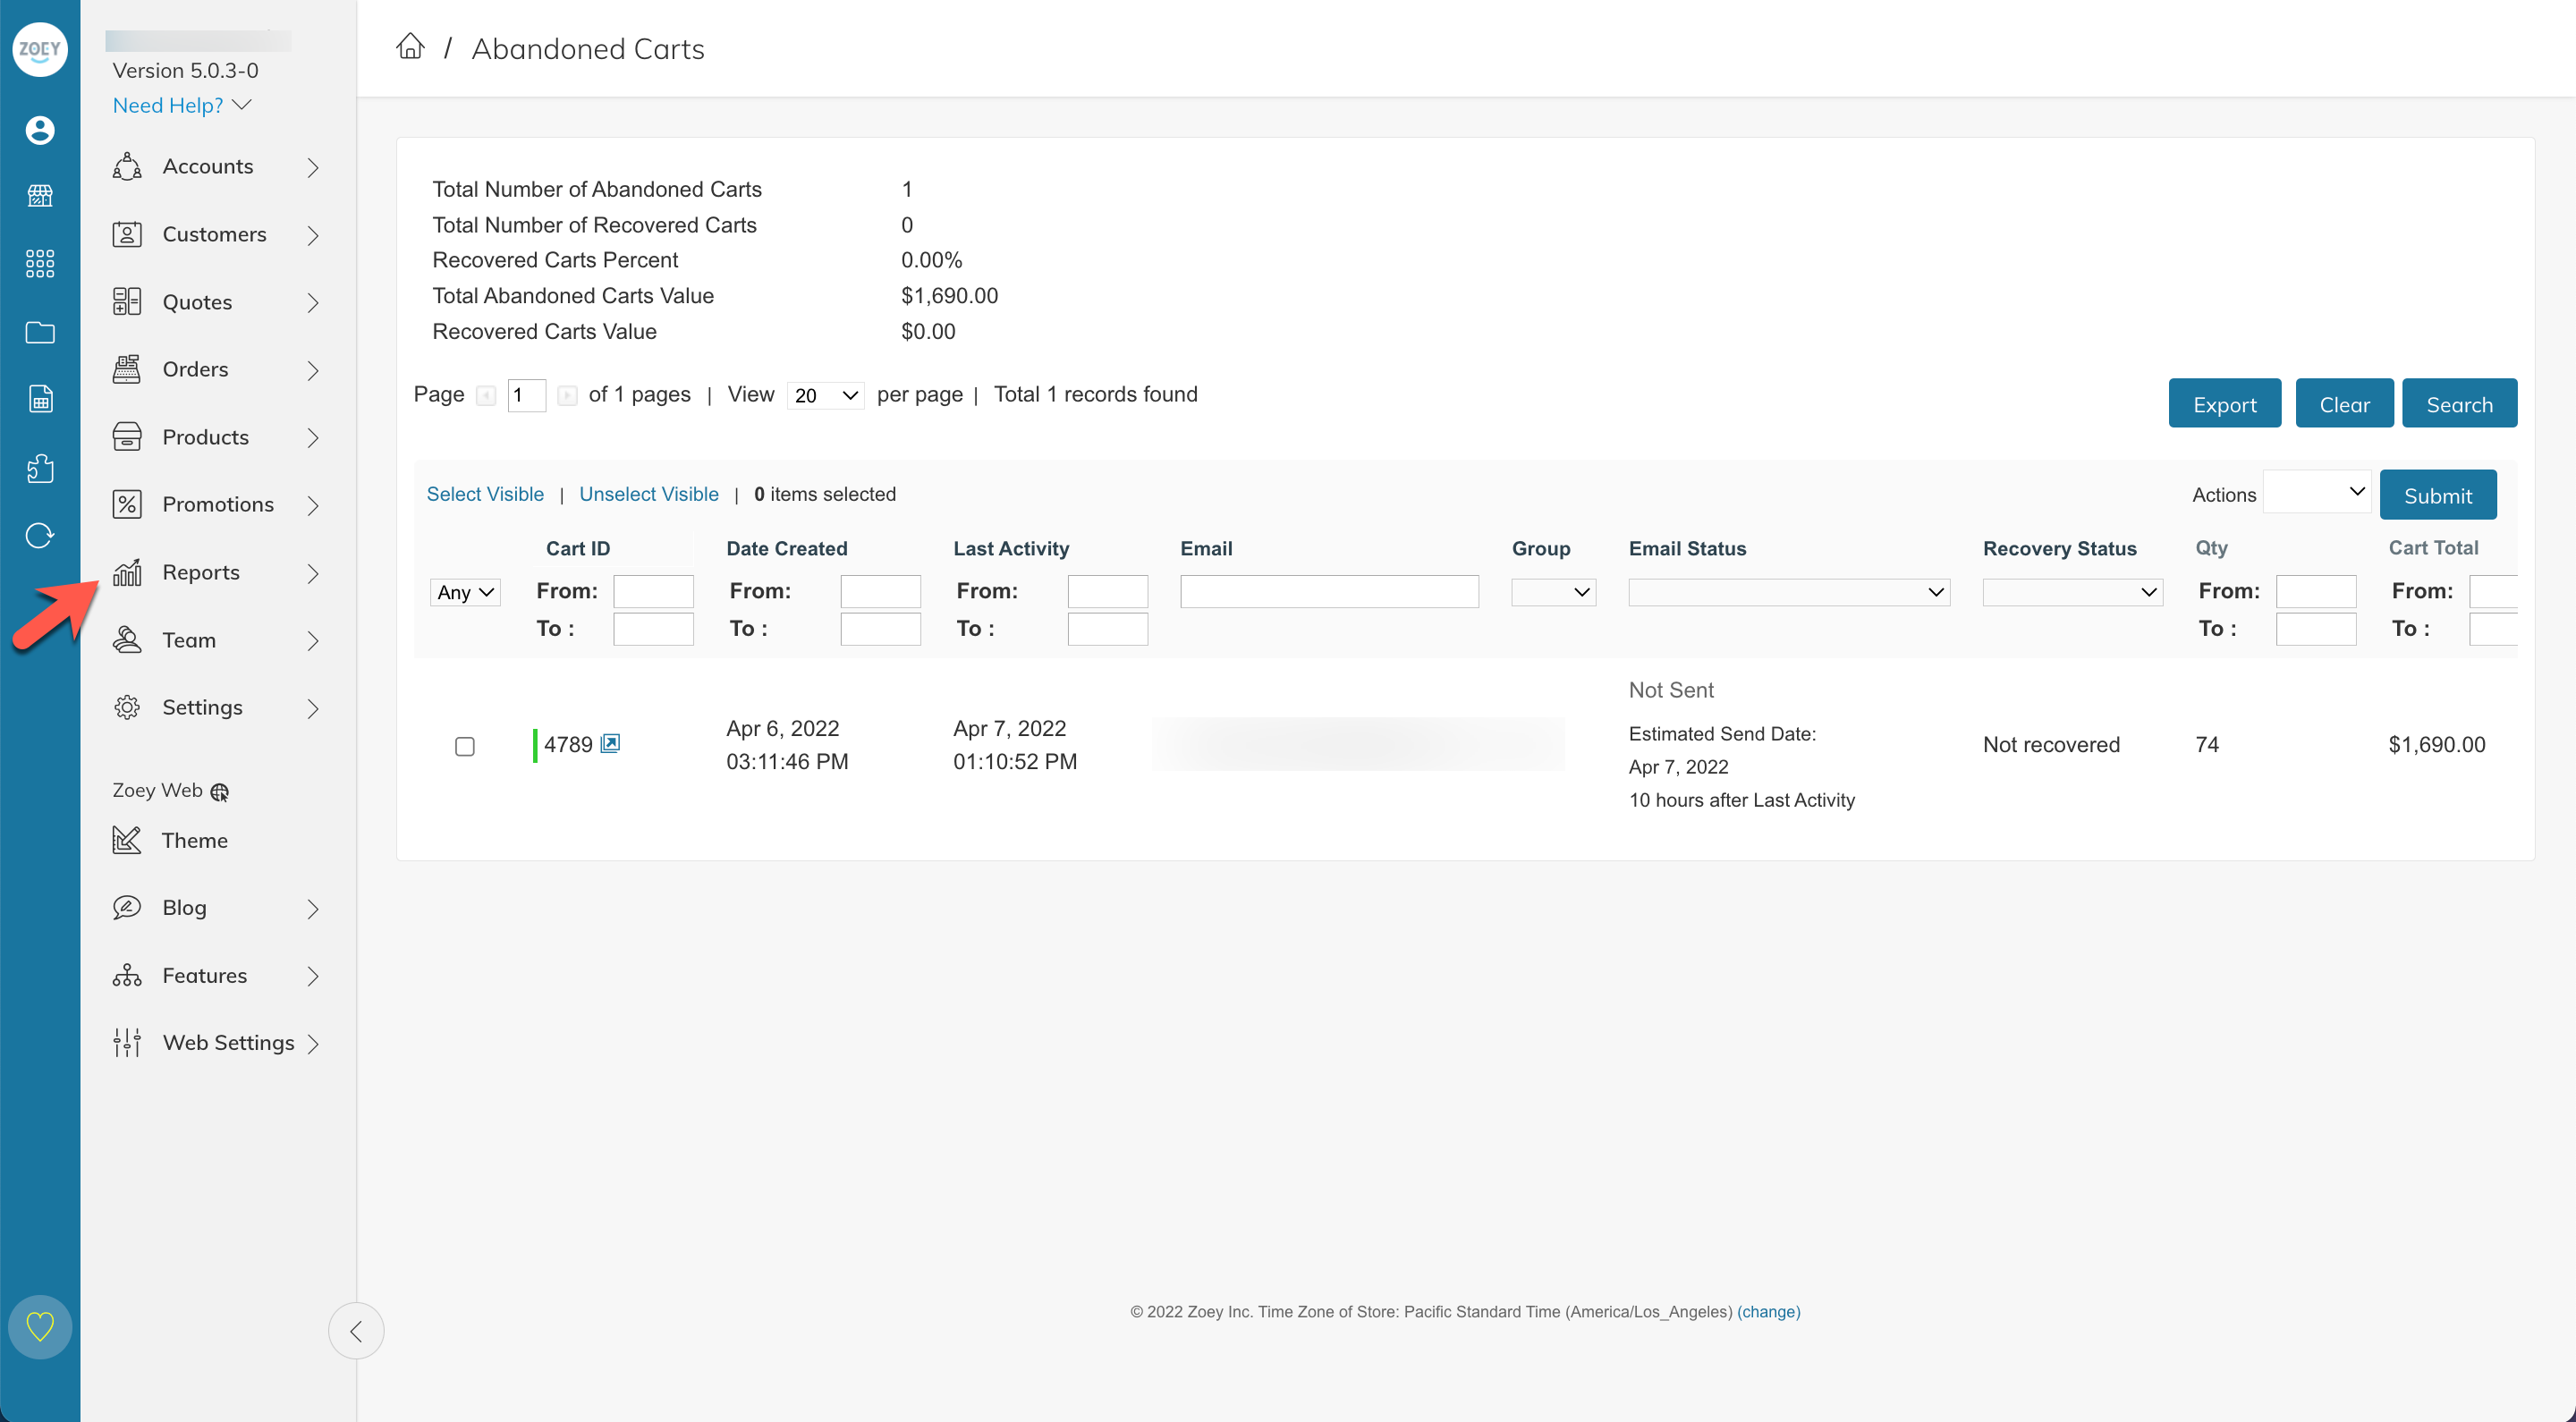
Task: Check the checkbox for cart 4789
Action: (x=465, y=746)
